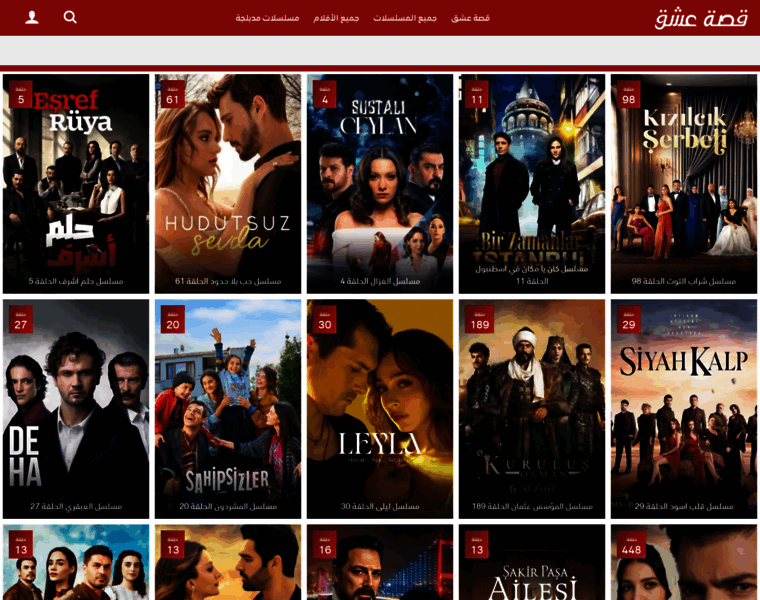This screenshot has width=760, height=600.
Task: Click the episode 5 badge on Eşref Rüya
Action: tap(21, 95)
